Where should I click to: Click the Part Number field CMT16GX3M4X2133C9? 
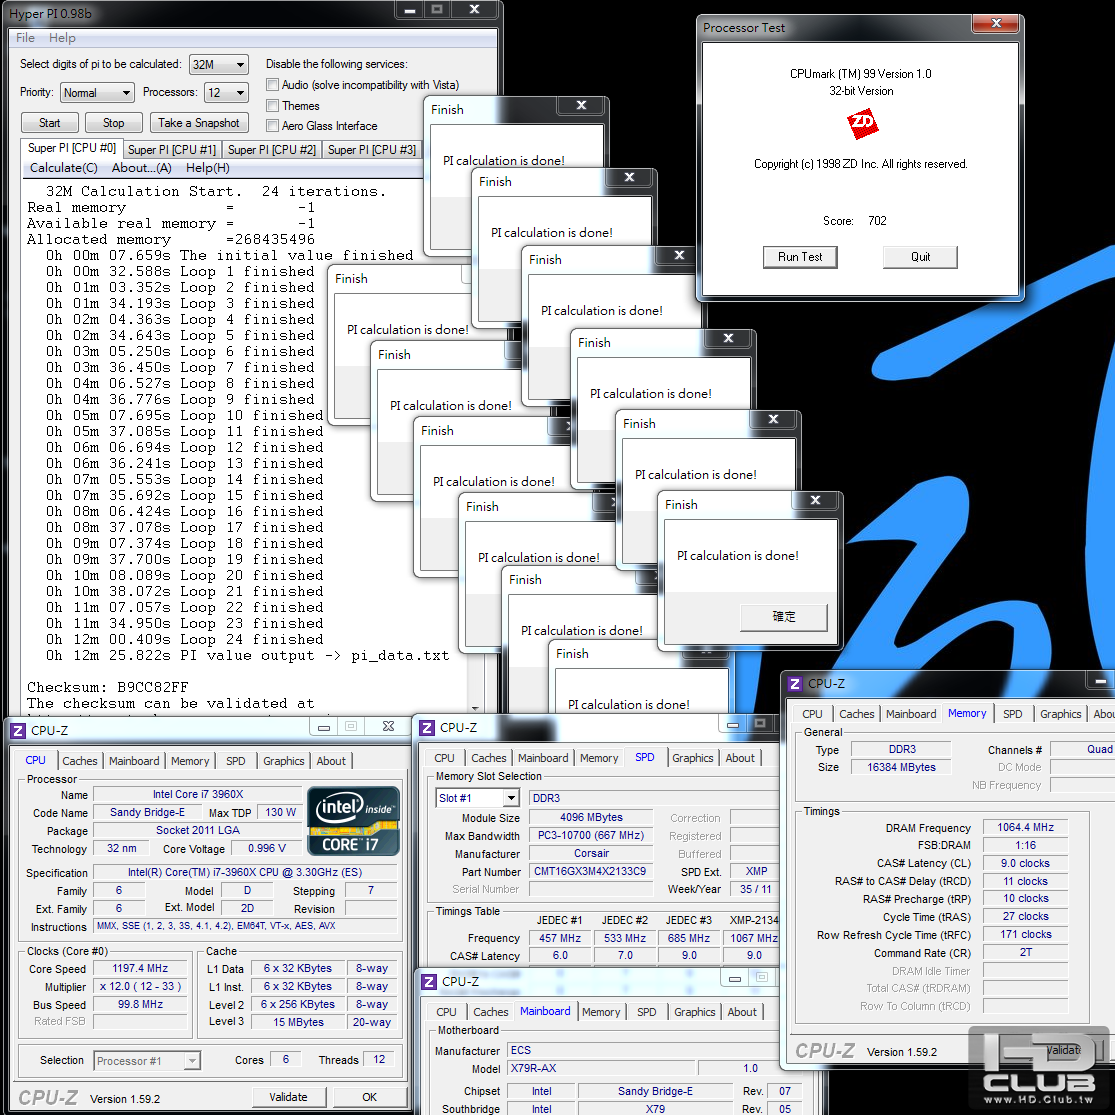coord(590,871)
